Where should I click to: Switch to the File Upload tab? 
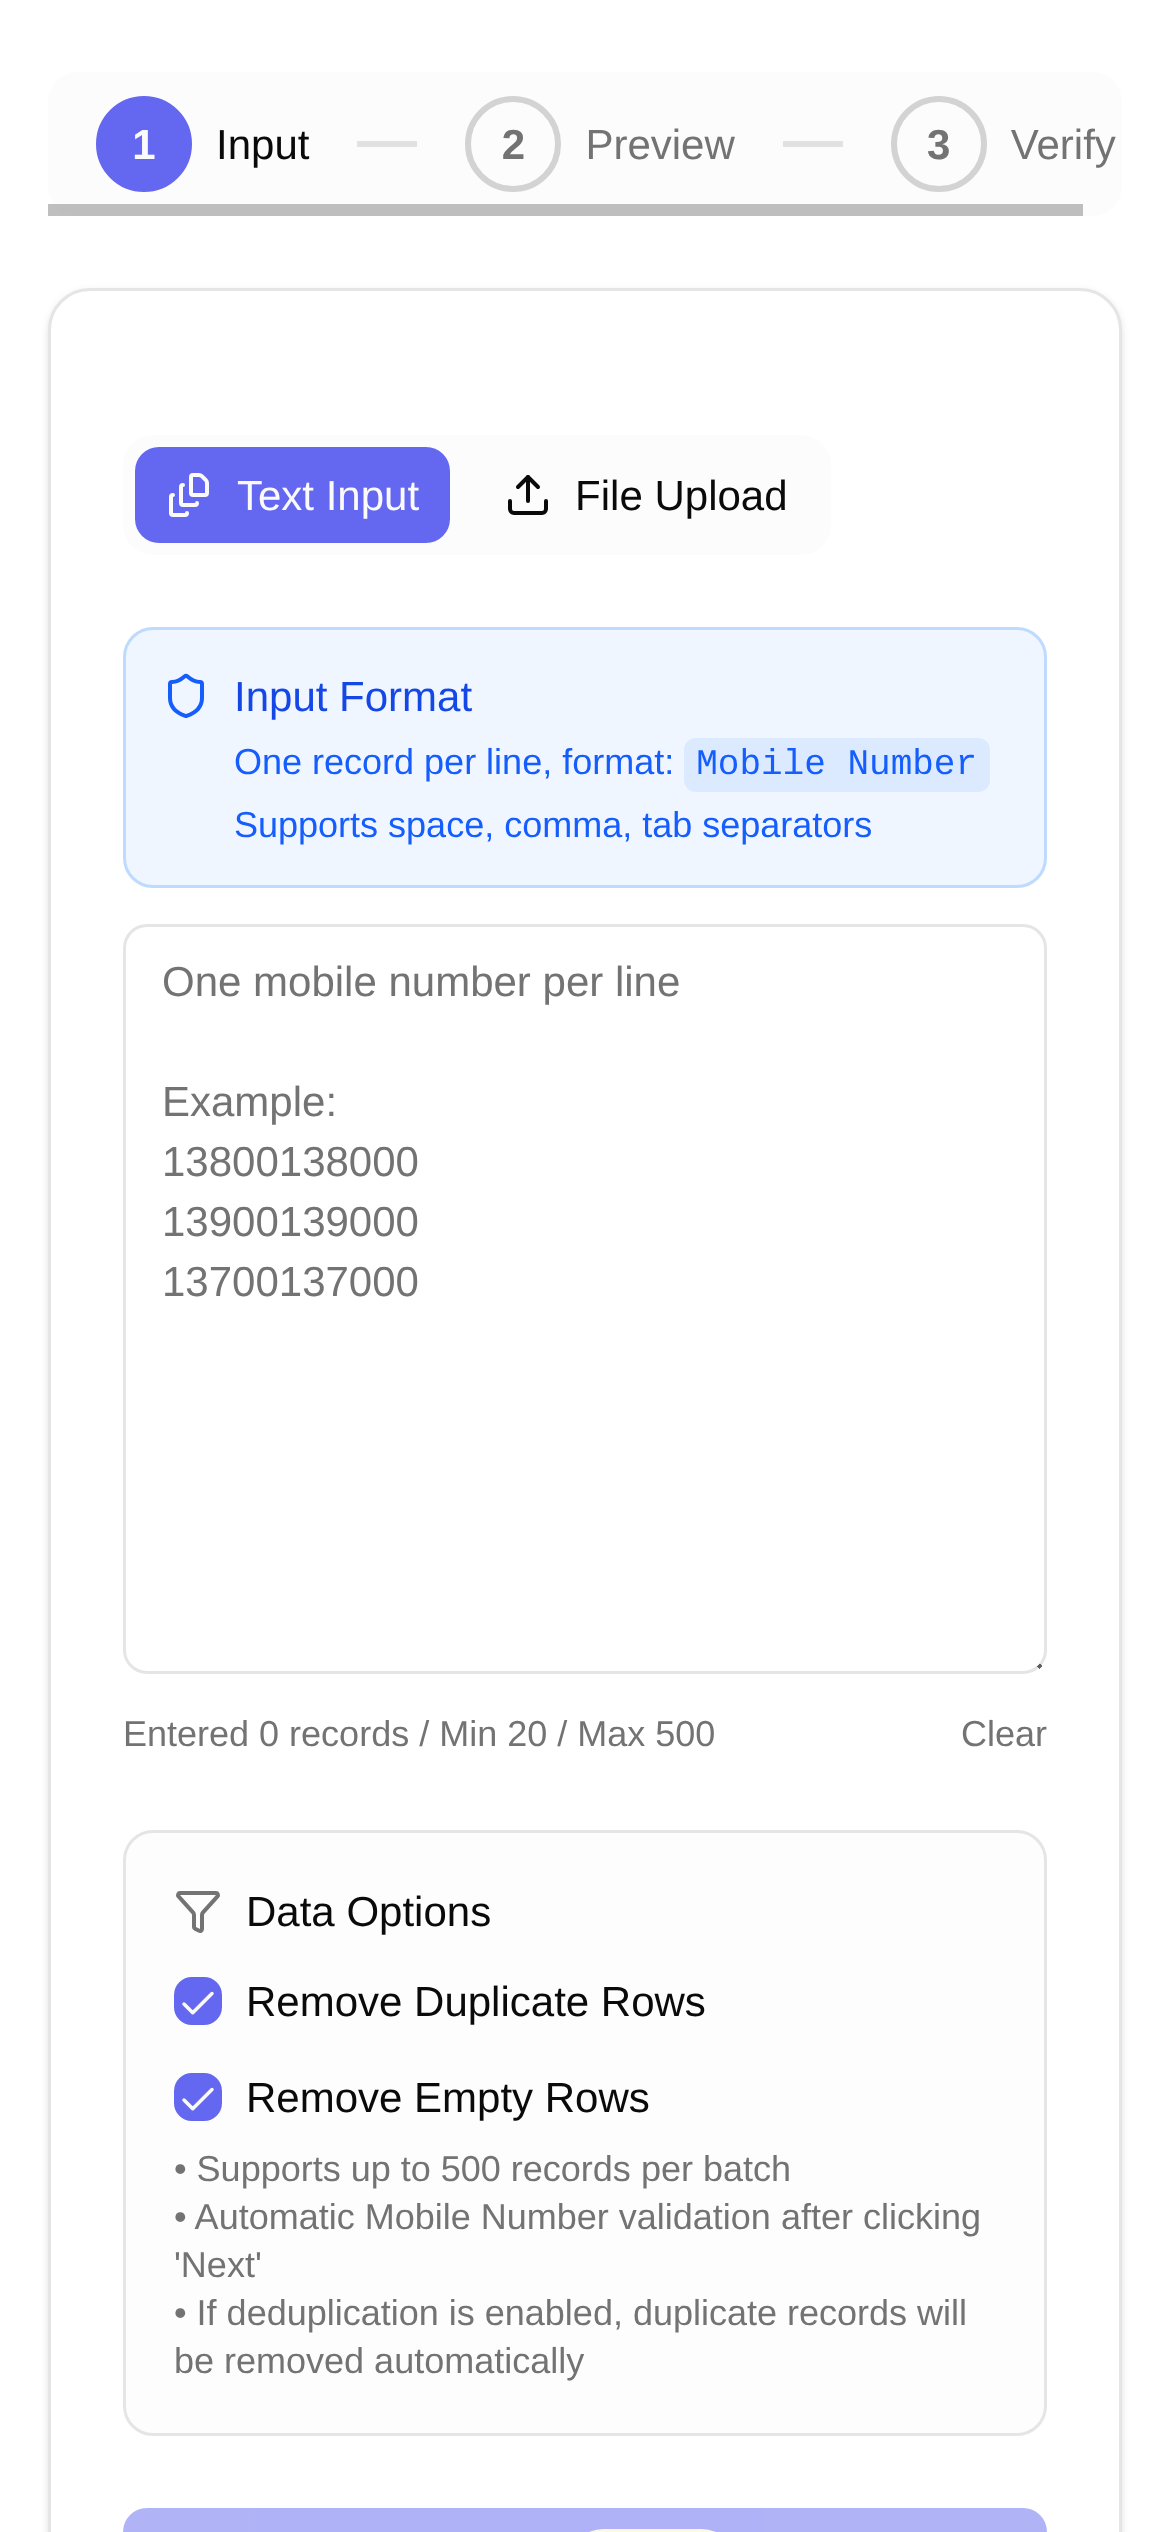coord(646,495)
